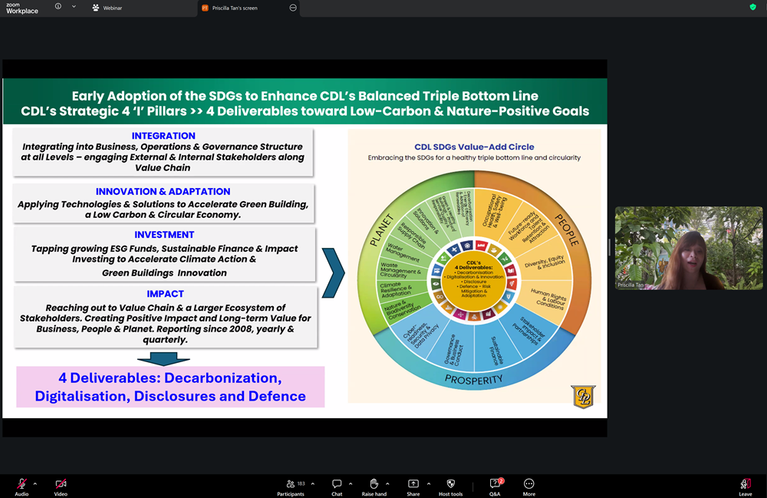Expand the Raise hand options caret
Viewport: 767px width, 498px height.
point(388,484)
